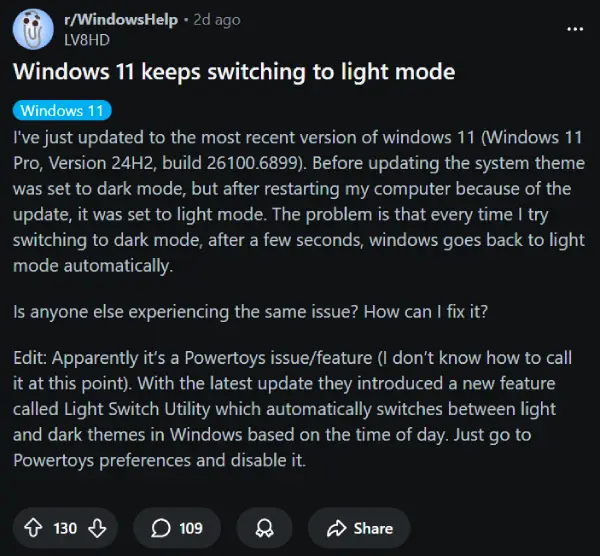The height and width of the screenshot is (556, 600).
Task: Click the r/WindowsHelp community avatar
Action: coord(32,29)
